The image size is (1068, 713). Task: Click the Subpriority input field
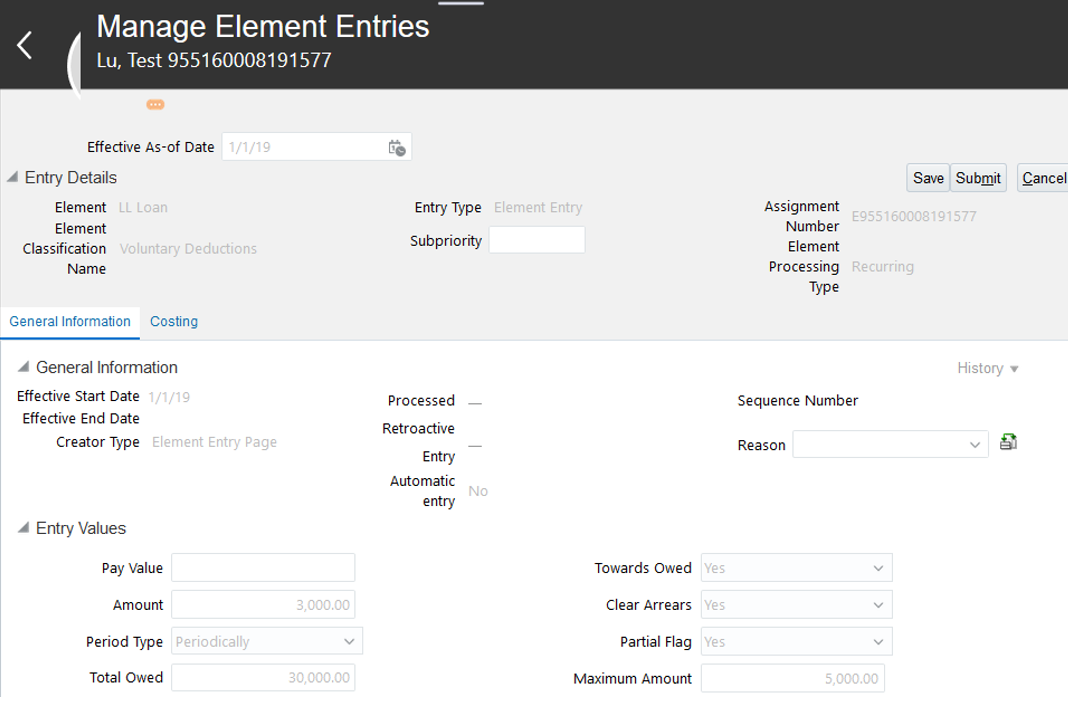coord(537,240)
